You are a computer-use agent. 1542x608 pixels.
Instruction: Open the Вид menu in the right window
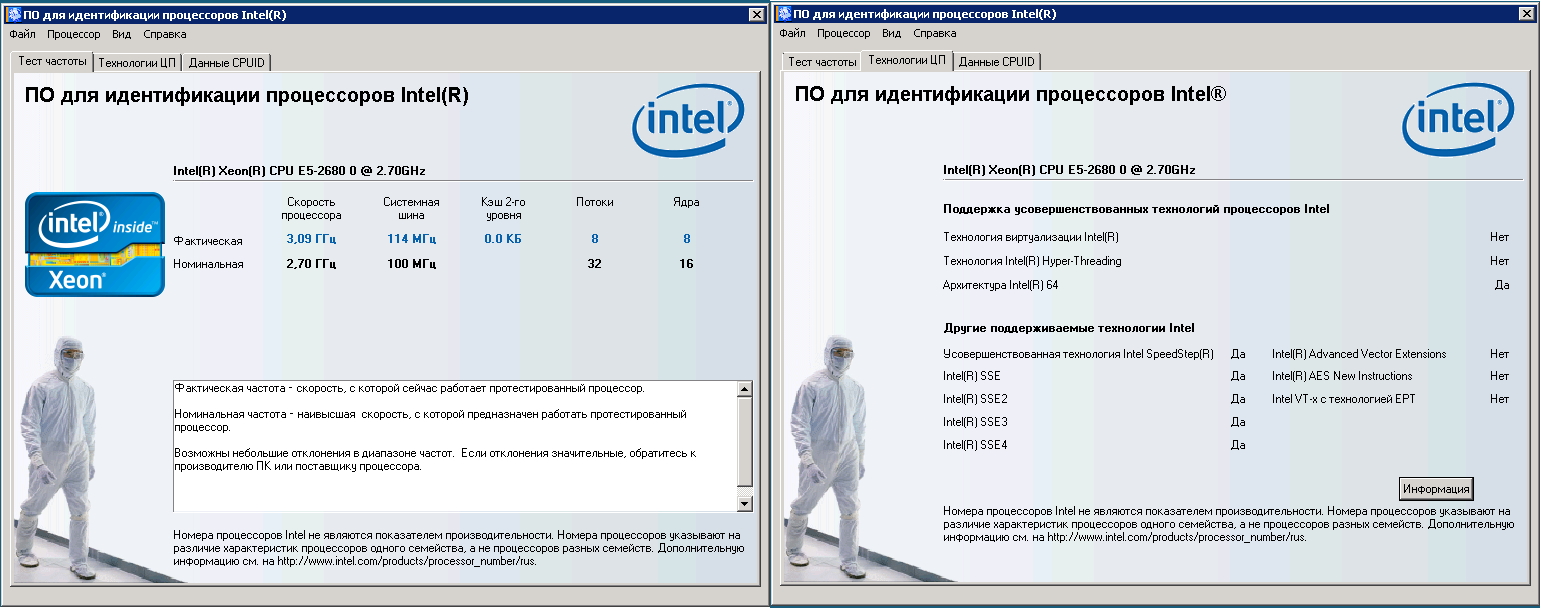891,34
